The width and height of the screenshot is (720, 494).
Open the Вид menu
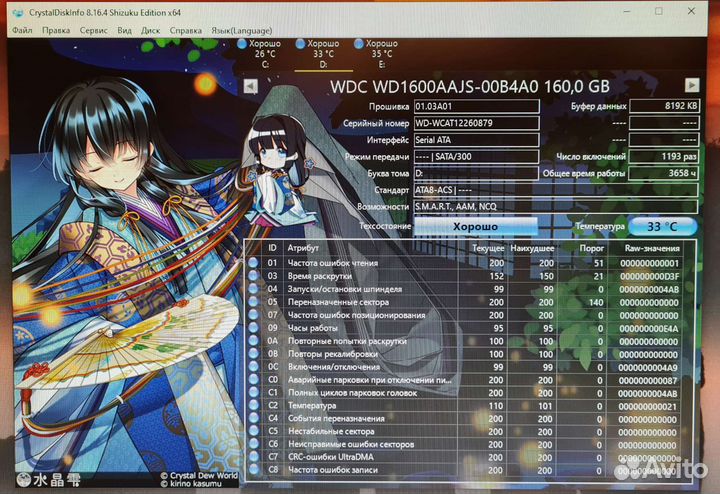click(124, 30)
